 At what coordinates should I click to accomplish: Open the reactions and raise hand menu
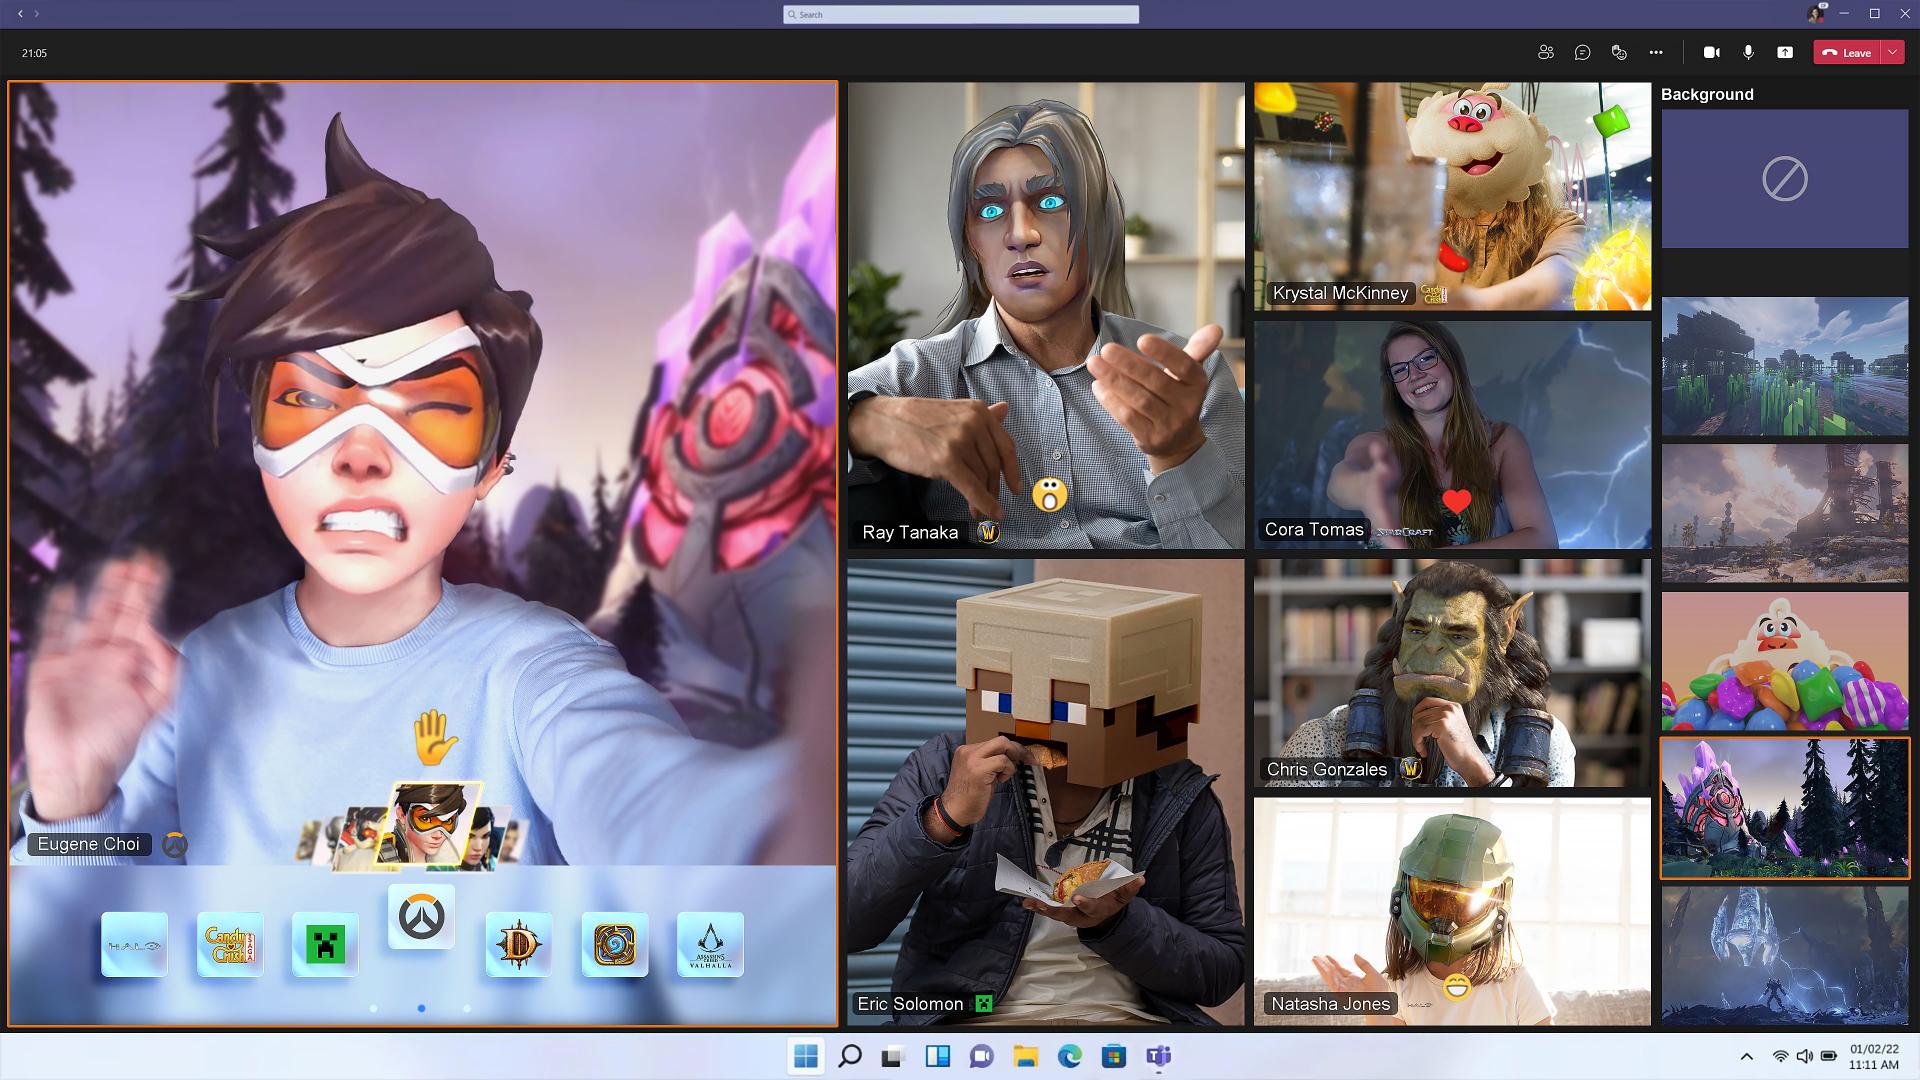1619,53
